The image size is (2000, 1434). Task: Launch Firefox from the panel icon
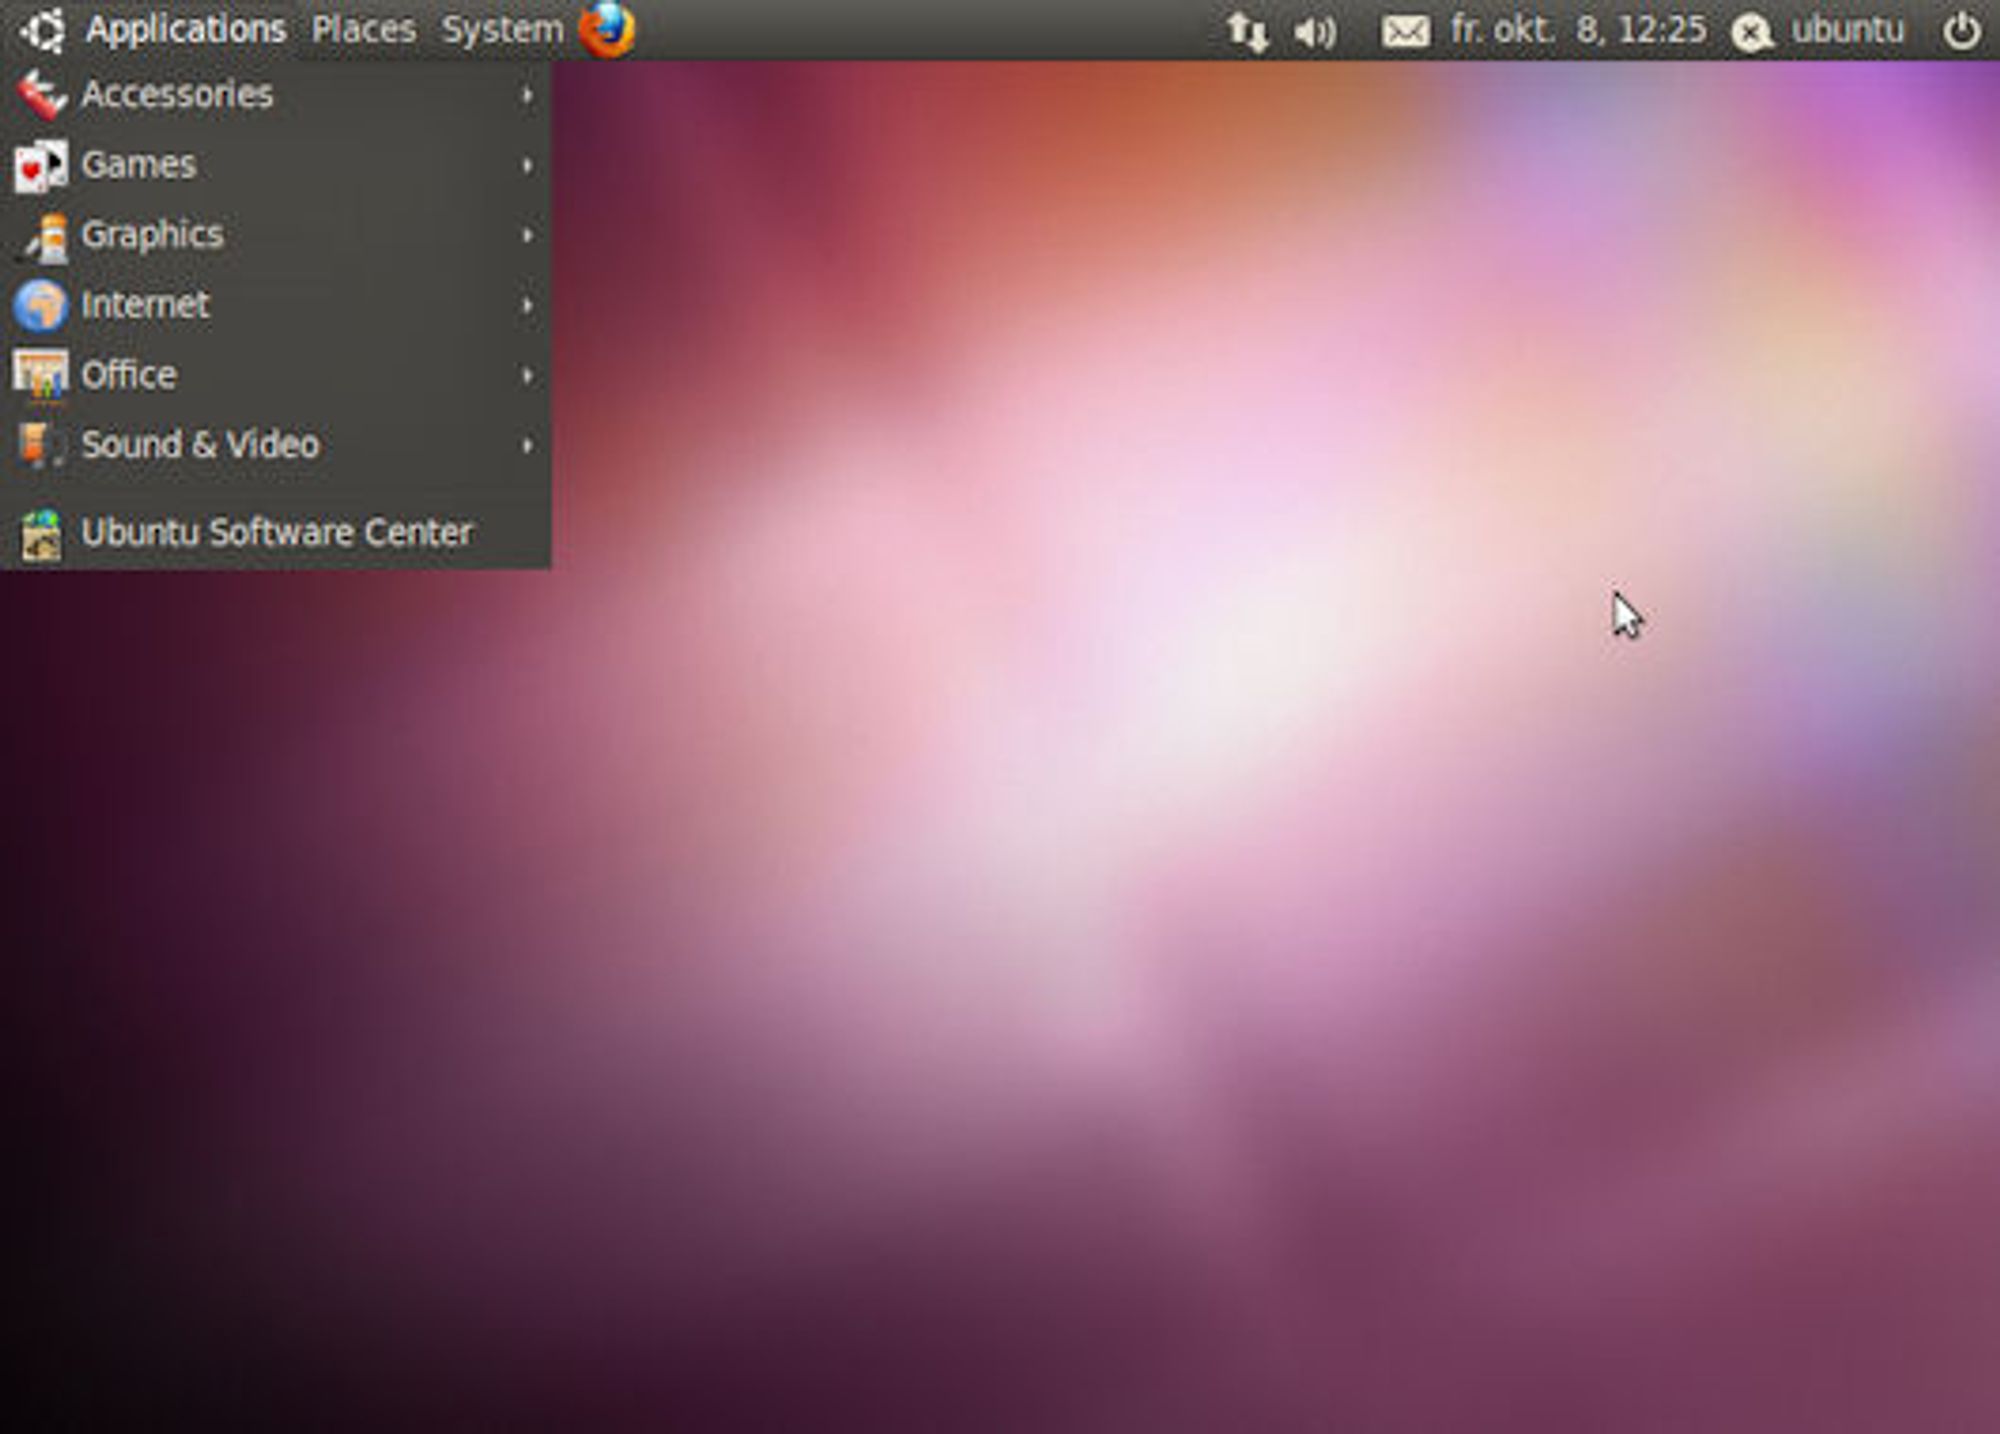pos(607,29)
